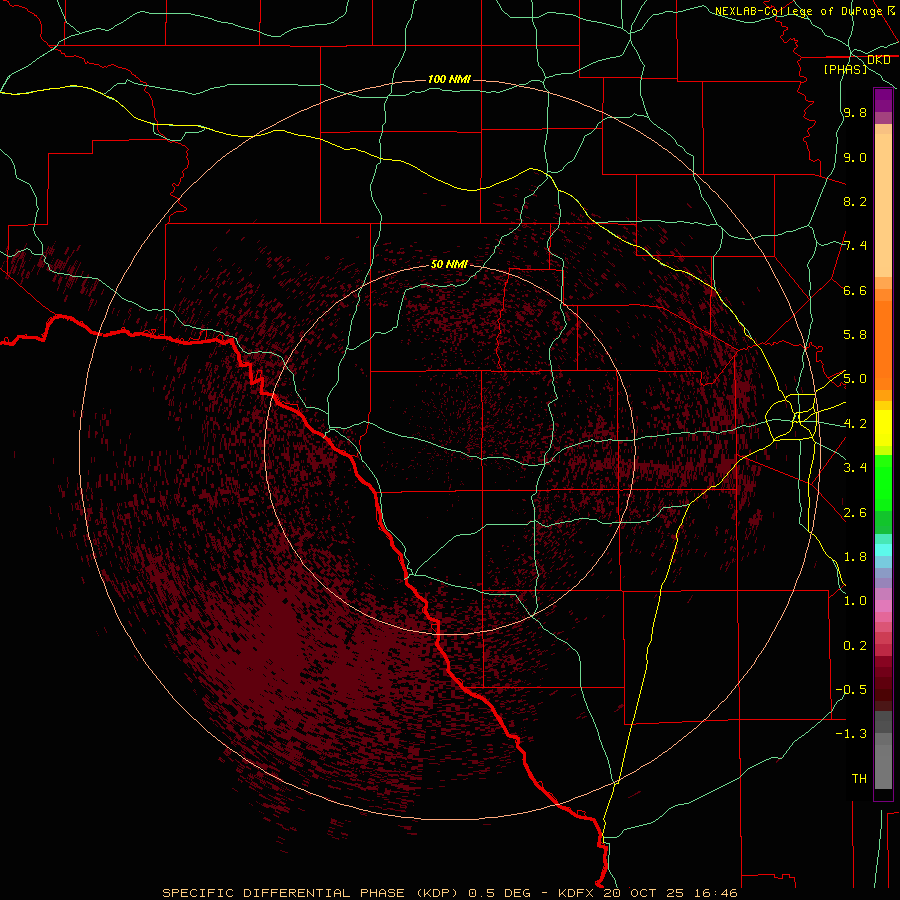
Task: Click the -0.5 value on the color scale
Action: [x=851, y=690]
